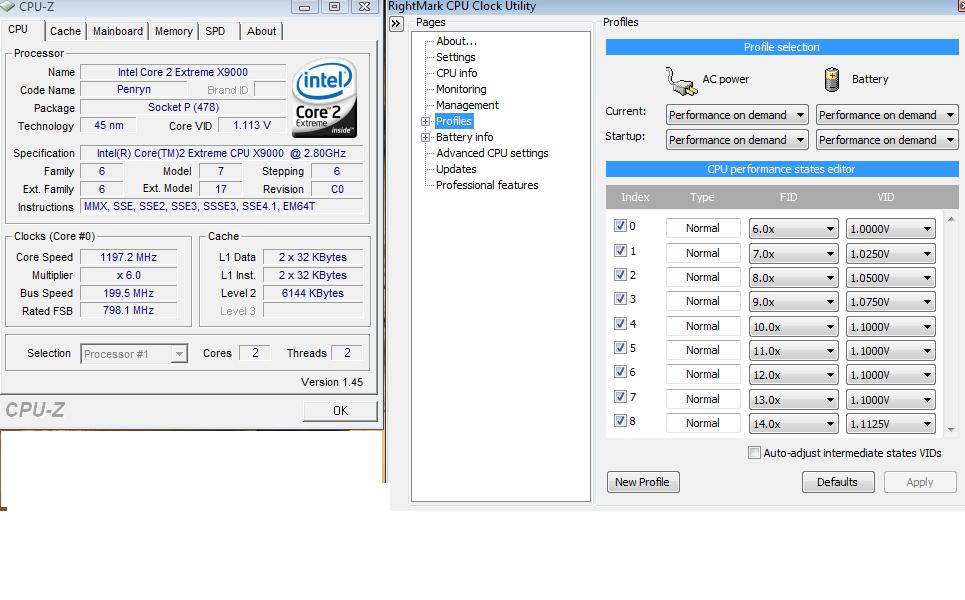
Task: Maximize the CPU-Z window
Action: pyautogui.click(x=334, y=6)
